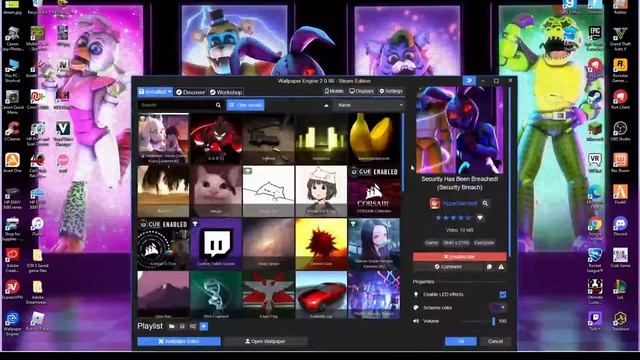This screenshot has height=360, width=640.
Task: Open the Rocket League desktop icon
Action: click(x=595, y=260)
